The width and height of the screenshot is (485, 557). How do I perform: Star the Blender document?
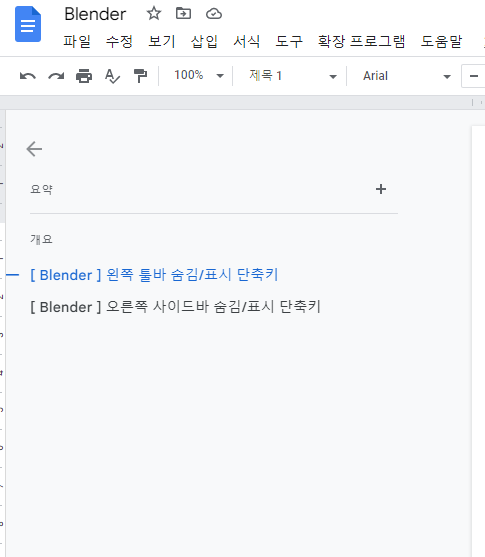coord(154,14)
